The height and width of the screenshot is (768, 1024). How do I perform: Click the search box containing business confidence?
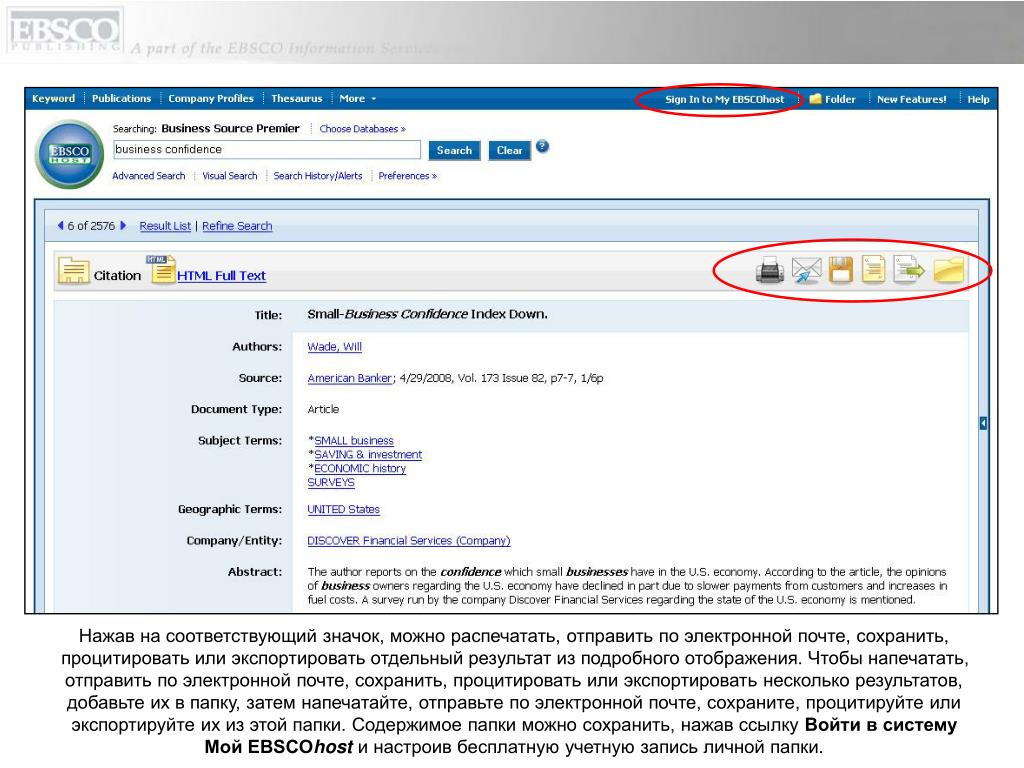pyautogui.click(x=267, y=150)
